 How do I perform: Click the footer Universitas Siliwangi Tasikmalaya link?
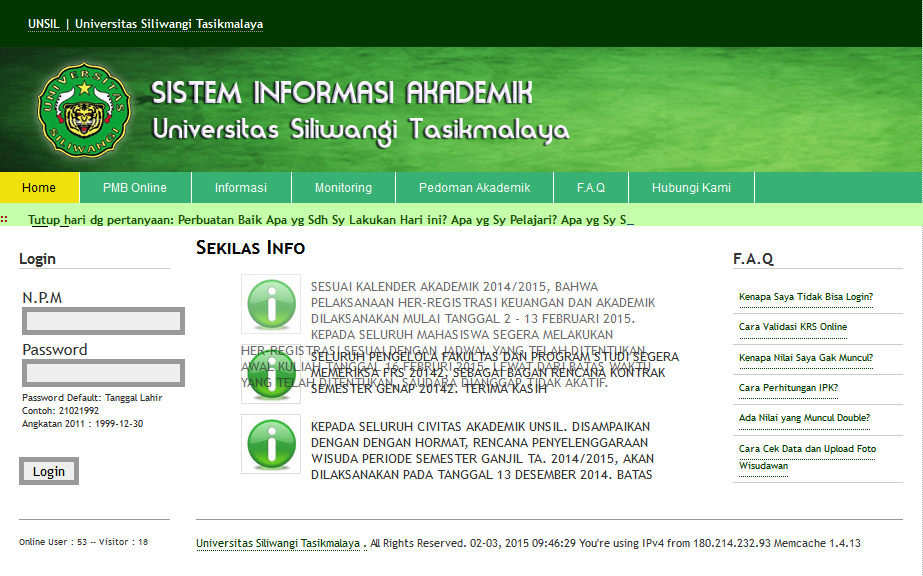pos(278,543)
